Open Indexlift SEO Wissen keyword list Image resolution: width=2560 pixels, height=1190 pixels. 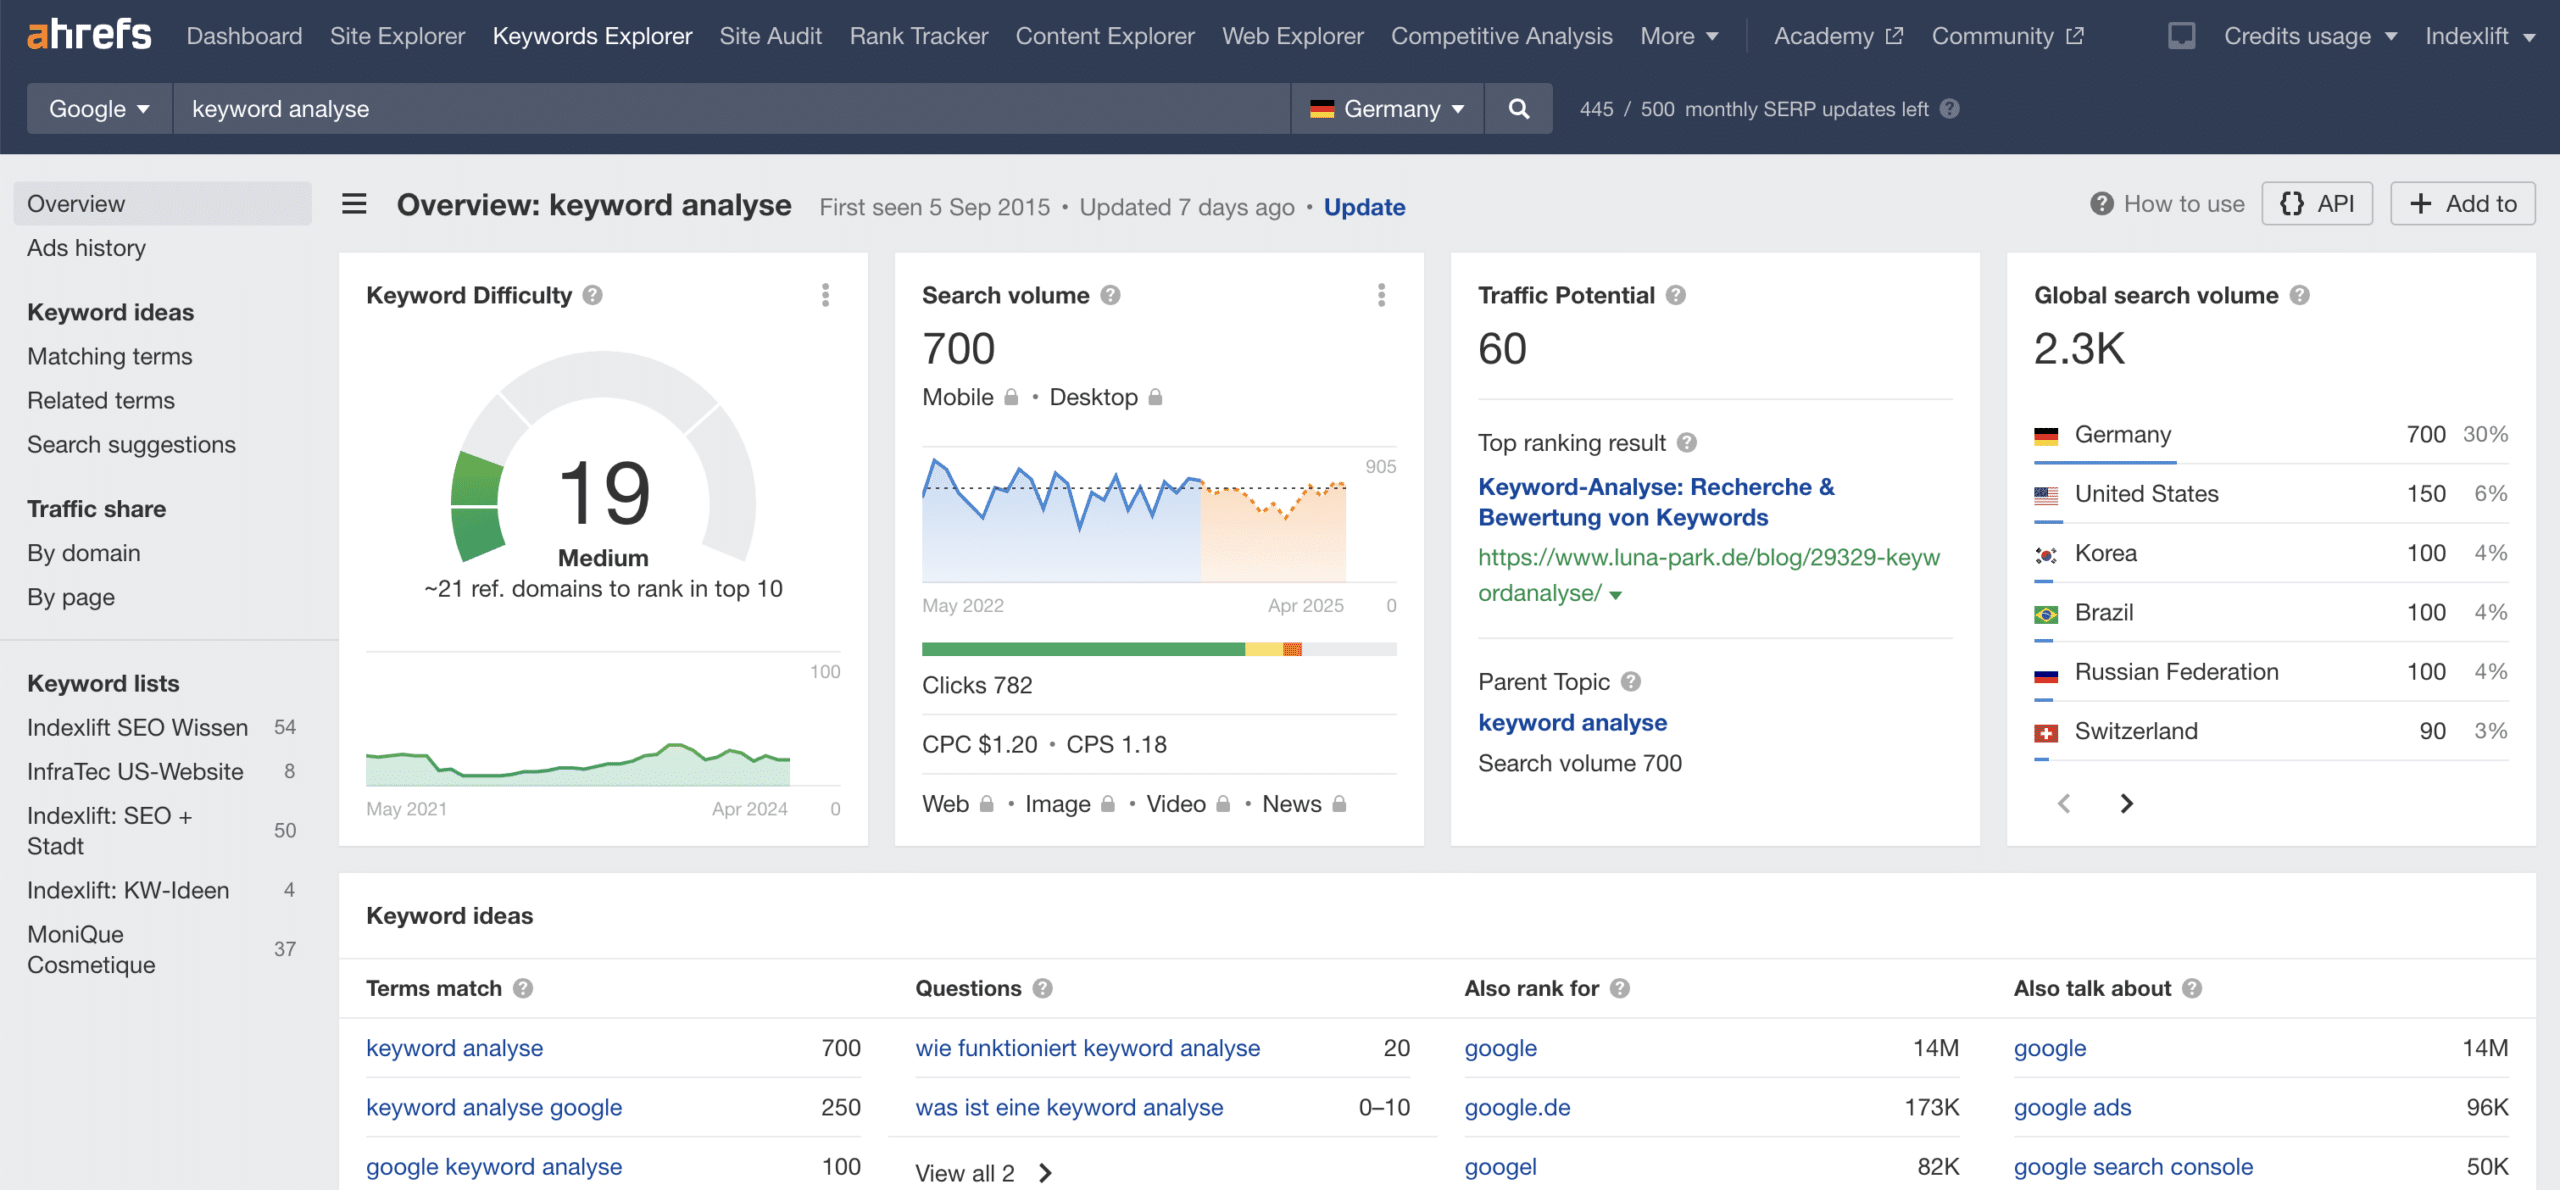pos(137,727)
